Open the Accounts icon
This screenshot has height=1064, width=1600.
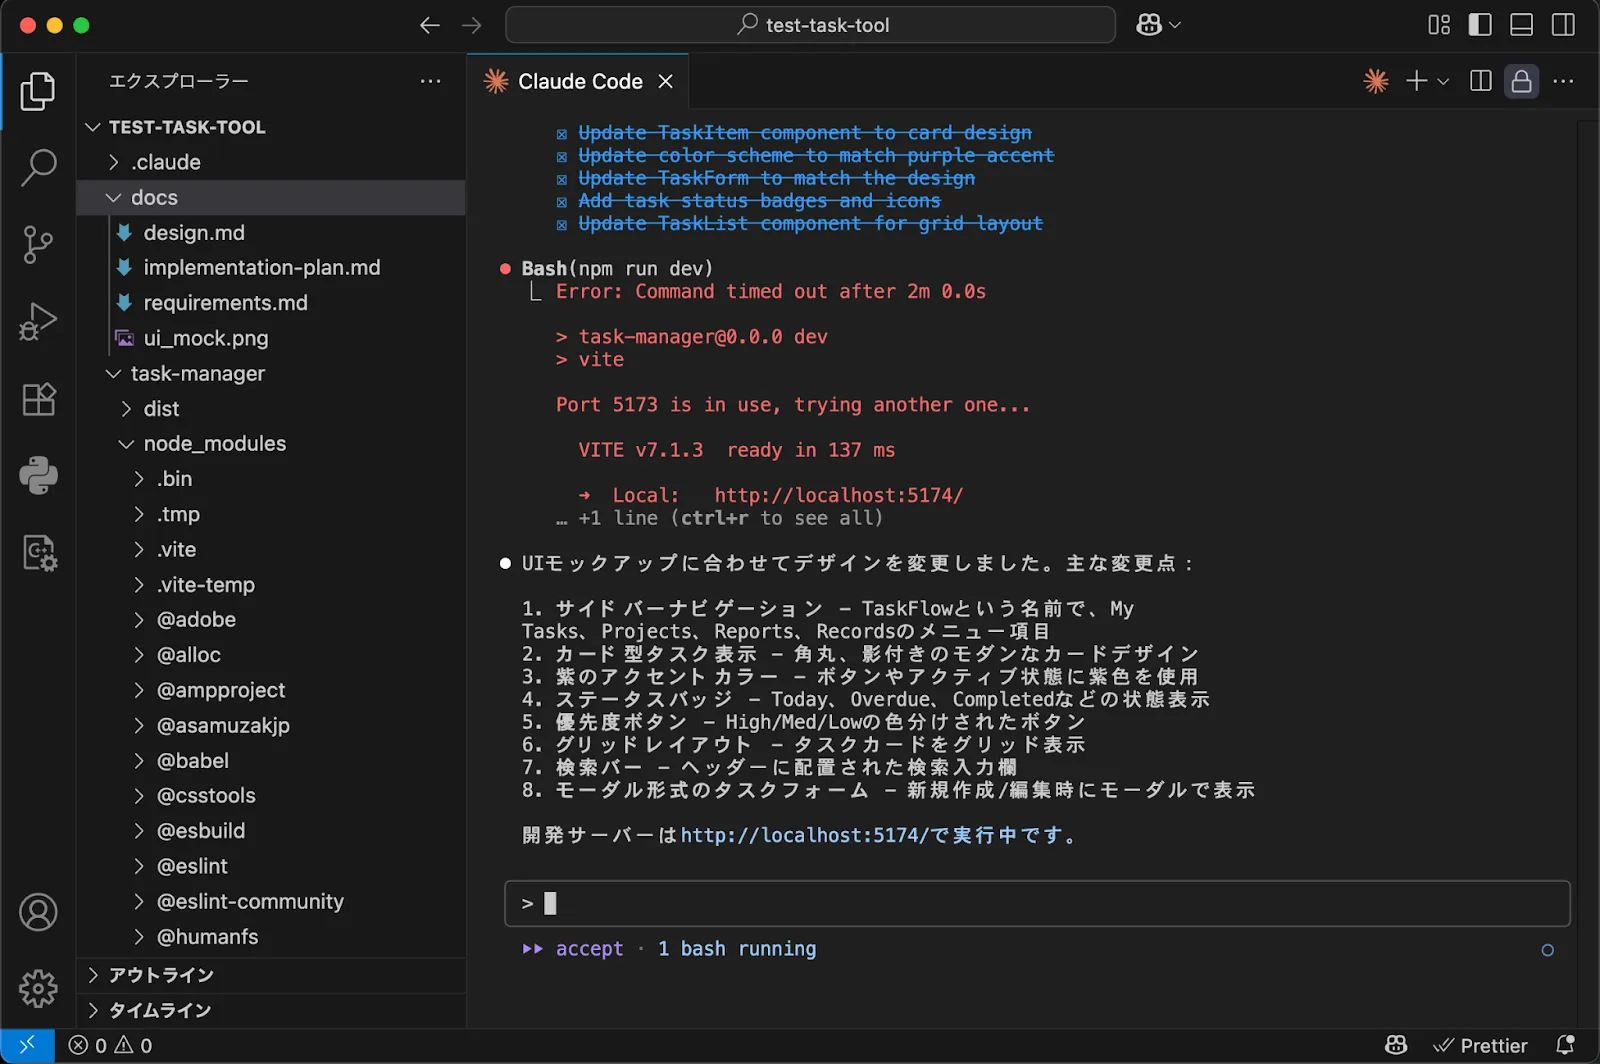pos(38,912)
